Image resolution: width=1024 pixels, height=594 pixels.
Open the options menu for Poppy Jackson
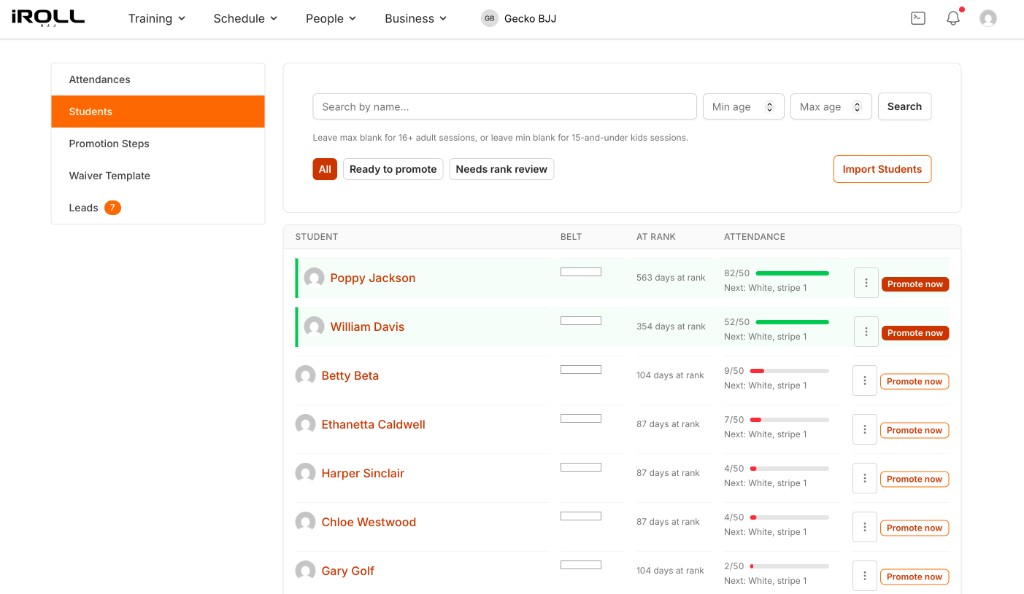(866, 283)
